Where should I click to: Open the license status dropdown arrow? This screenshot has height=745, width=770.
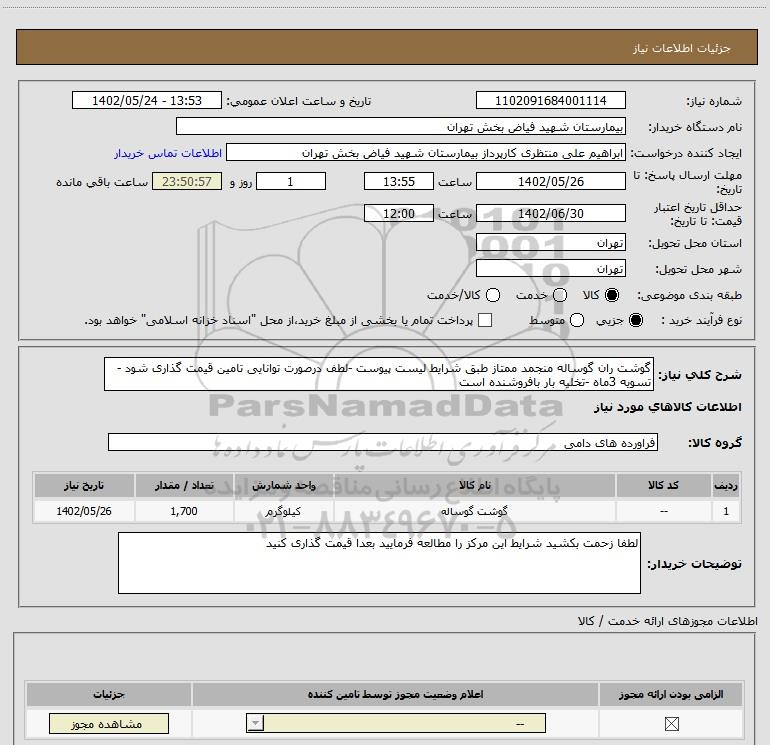[255, 723]
